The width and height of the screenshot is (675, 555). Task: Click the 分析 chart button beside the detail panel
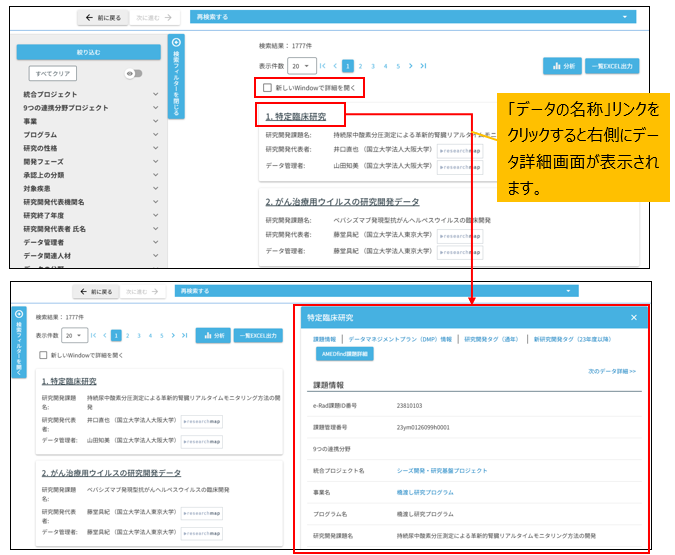(x=211, y=335)
